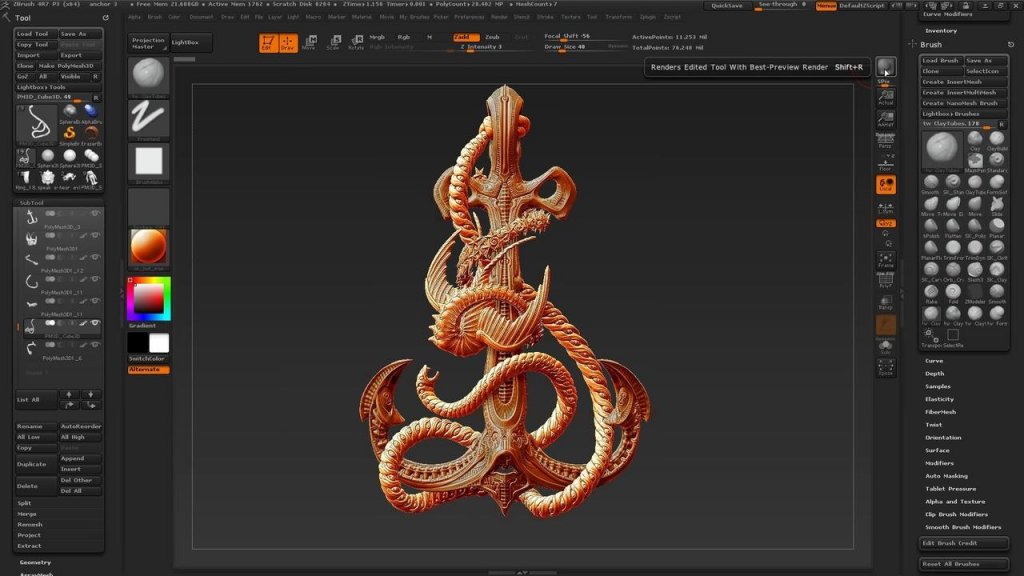Expand the FiberMesh brush section

(x=940, y=412)
